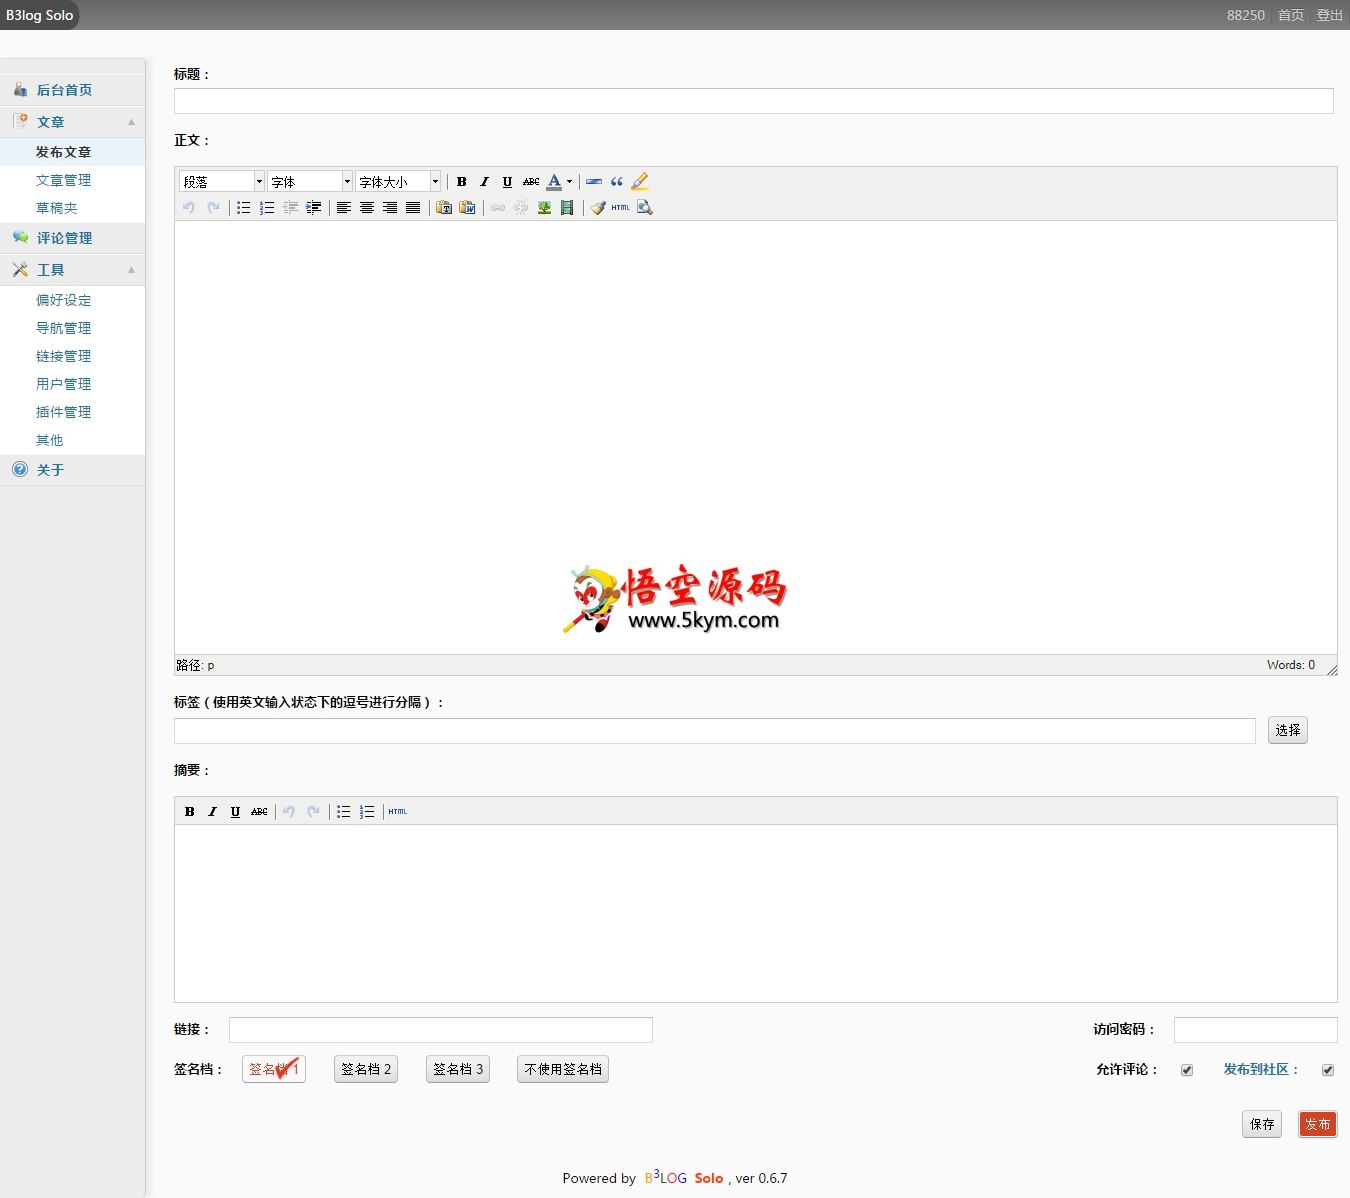Image resolution: width=1350 pixels, height=1198 pixels.
Task: Toggle the 发布到社区 checkbox
Action: click(1328, 1070)
